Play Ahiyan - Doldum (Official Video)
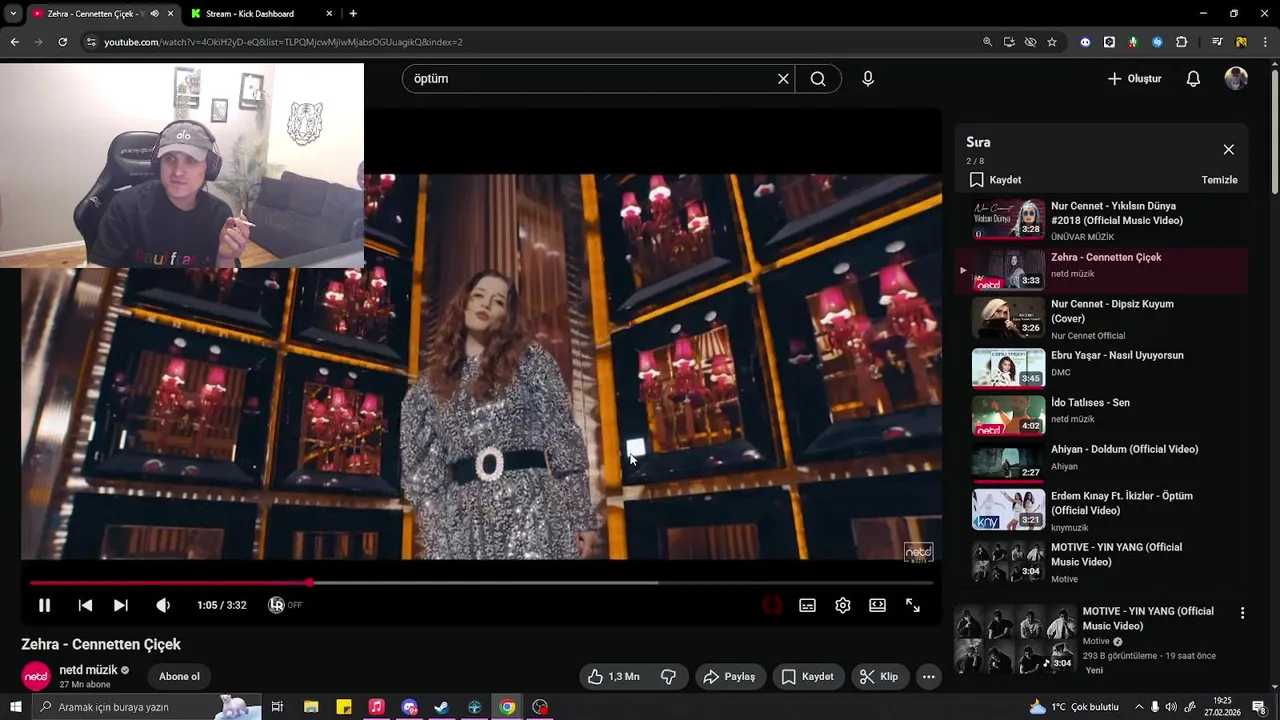The width and height of the screenshot is (1280, 720). 1103,461
